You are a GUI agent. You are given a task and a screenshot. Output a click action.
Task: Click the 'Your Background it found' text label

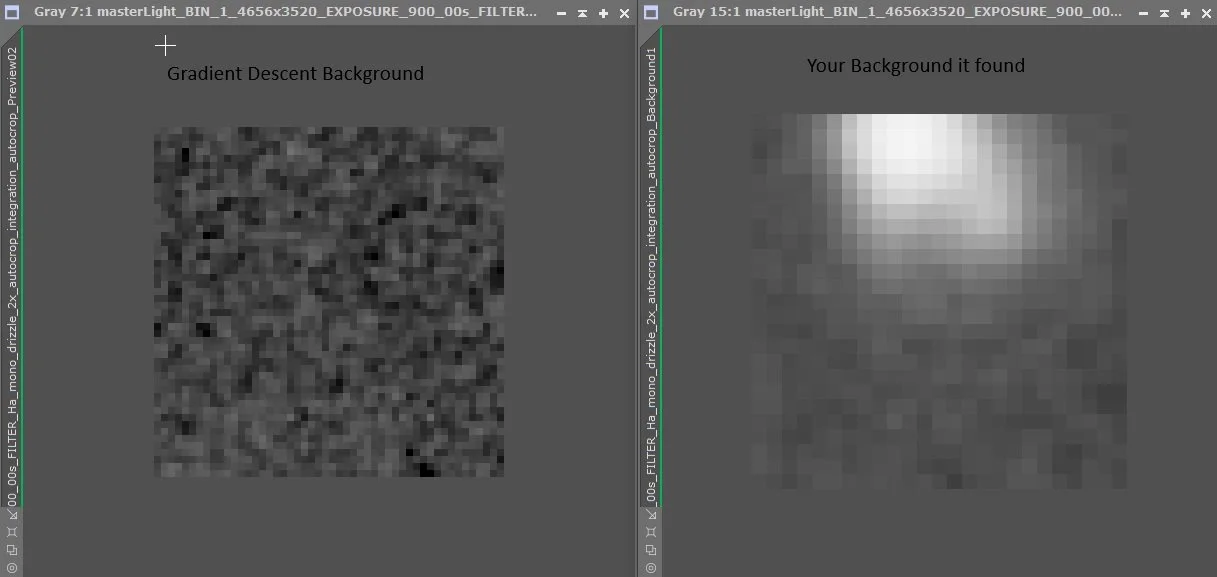click(x=916, y=66)
